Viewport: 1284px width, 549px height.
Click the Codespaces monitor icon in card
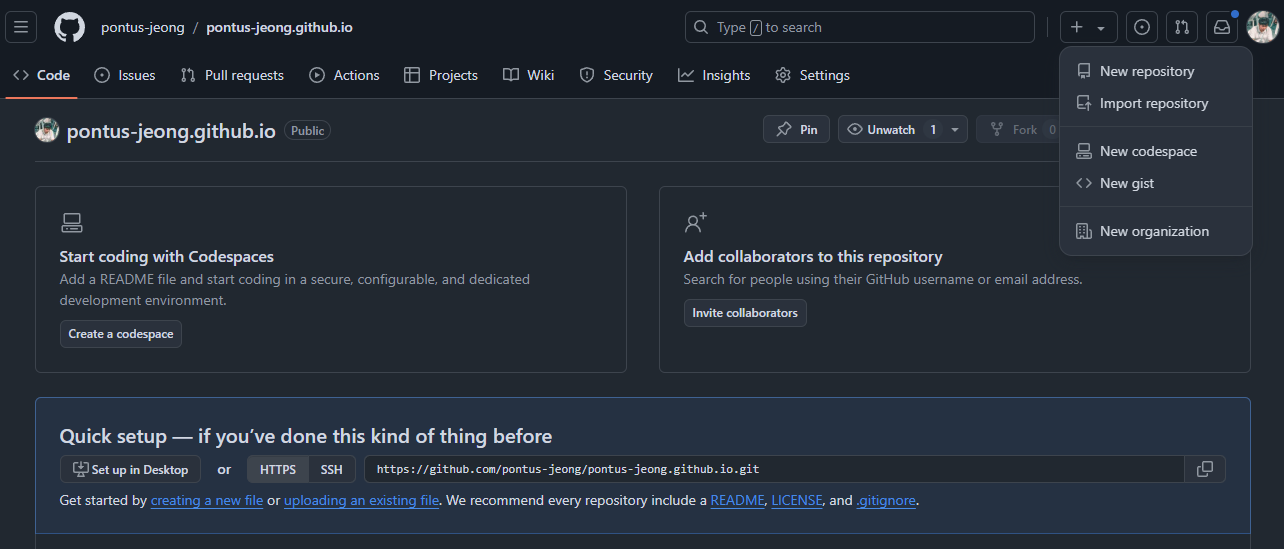[x=71, y=223]
